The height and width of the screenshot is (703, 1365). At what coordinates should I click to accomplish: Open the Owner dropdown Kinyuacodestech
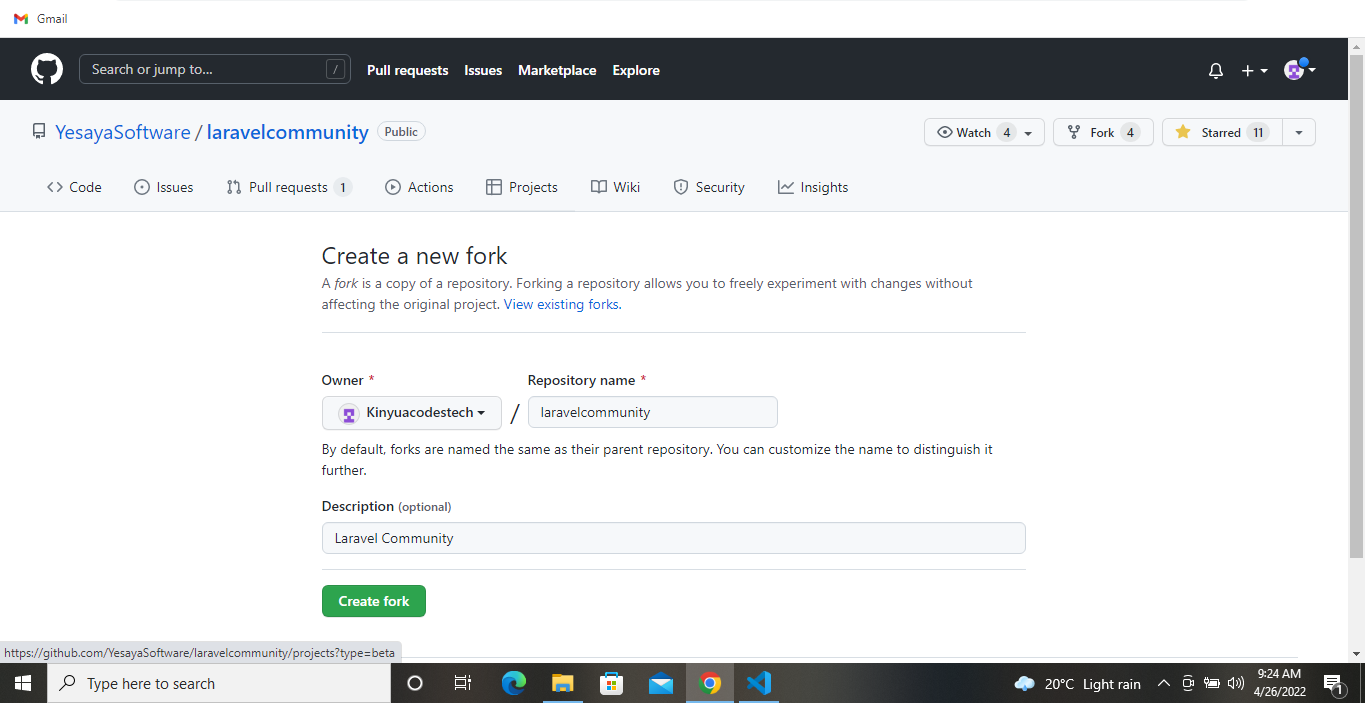pos(412,413)
